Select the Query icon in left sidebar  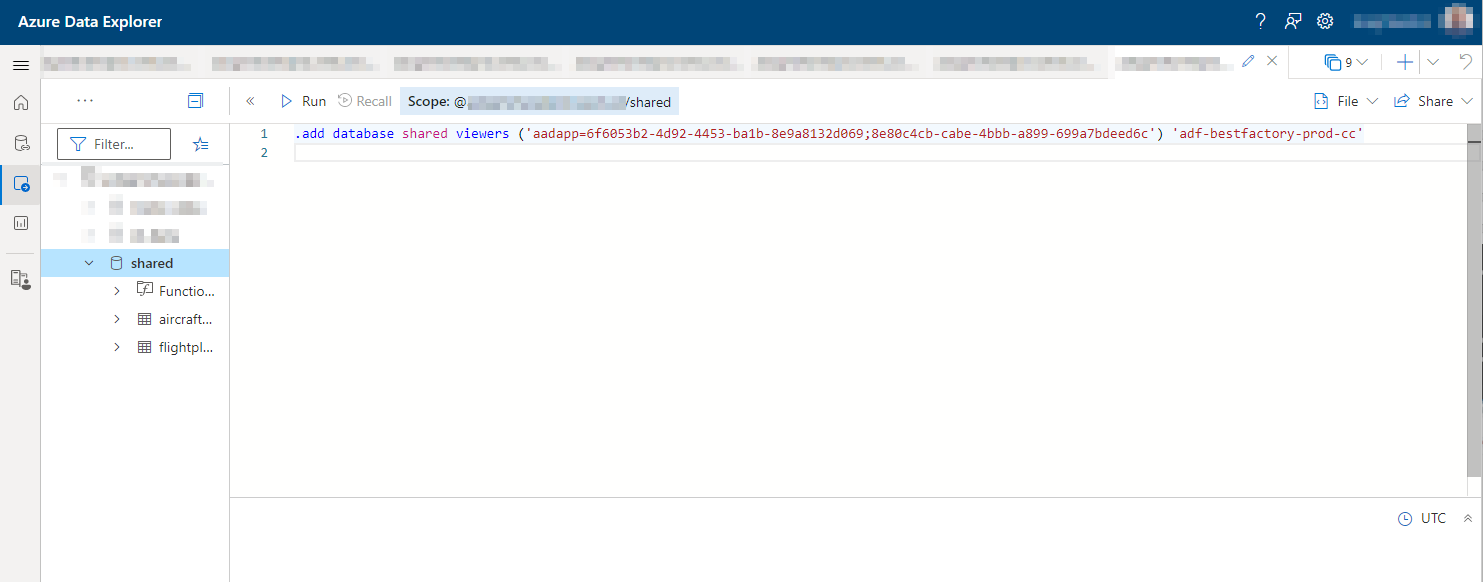pyautogui.click(x=20, y=183)
